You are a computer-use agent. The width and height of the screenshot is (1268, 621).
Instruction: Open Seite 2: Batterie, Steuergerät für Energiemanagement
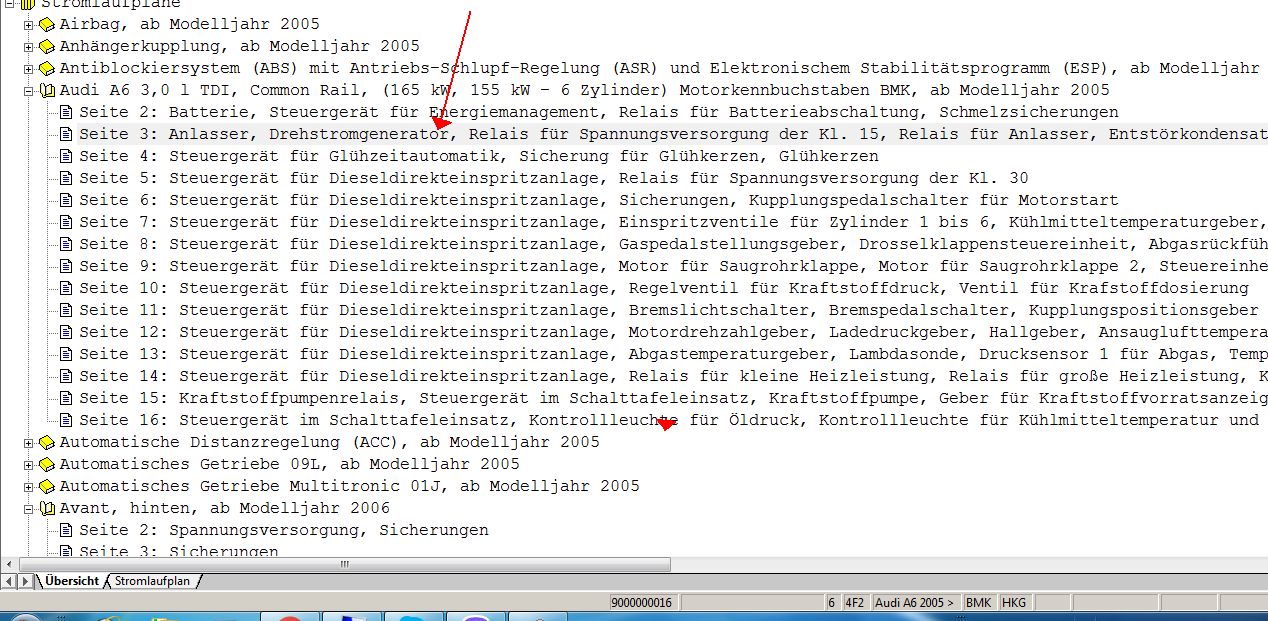[599, 112]
